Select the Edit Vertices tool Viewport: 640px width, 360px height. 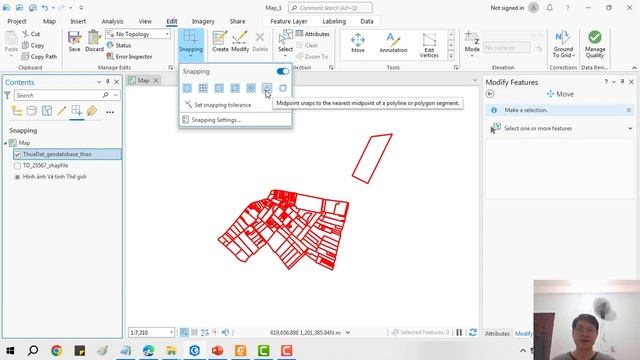point(429,45)
